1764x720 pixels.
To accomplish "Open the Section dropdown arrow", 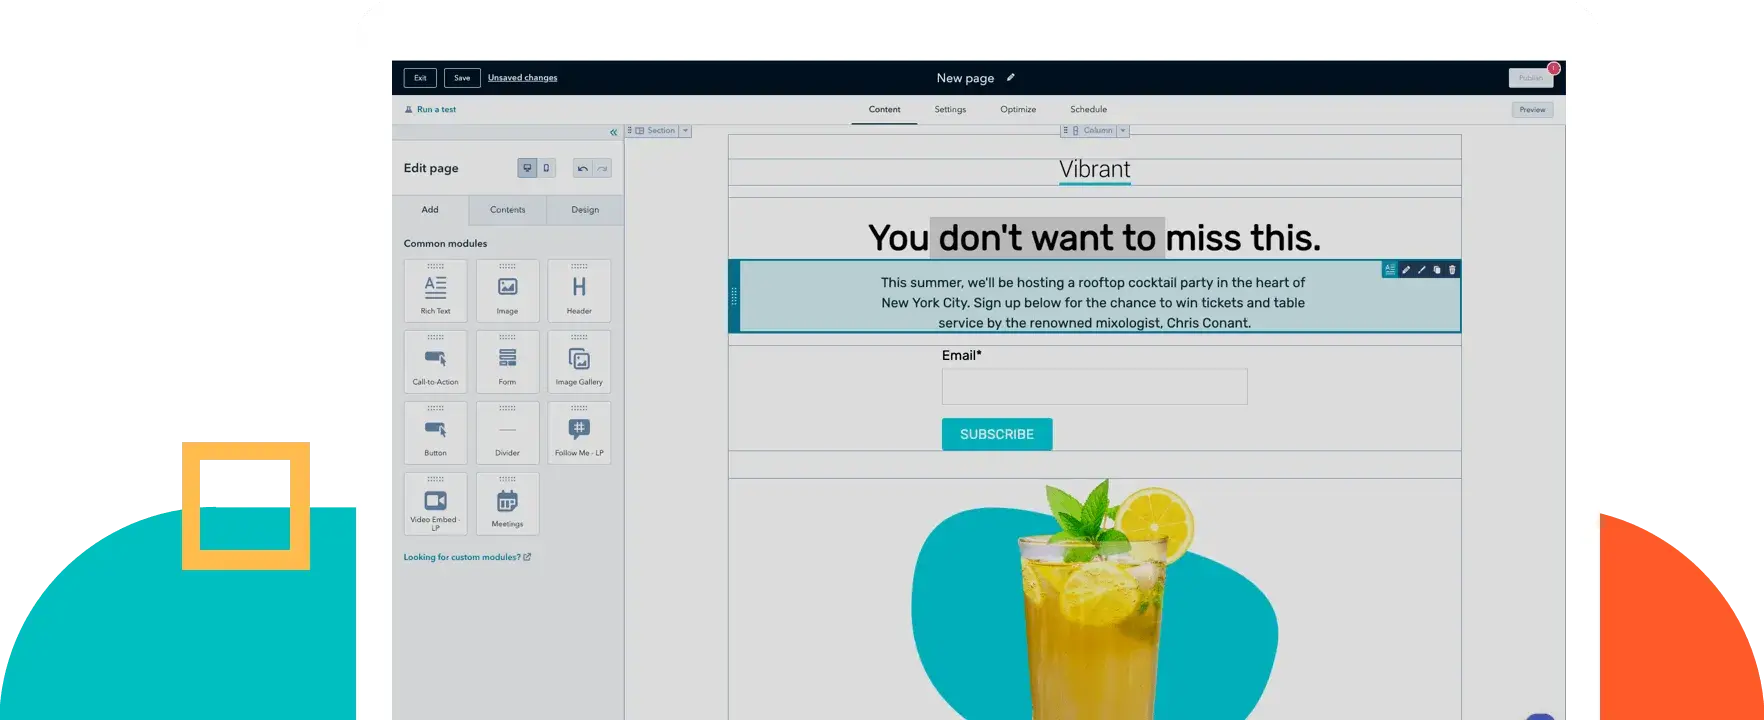I will [x=685, y=131].
